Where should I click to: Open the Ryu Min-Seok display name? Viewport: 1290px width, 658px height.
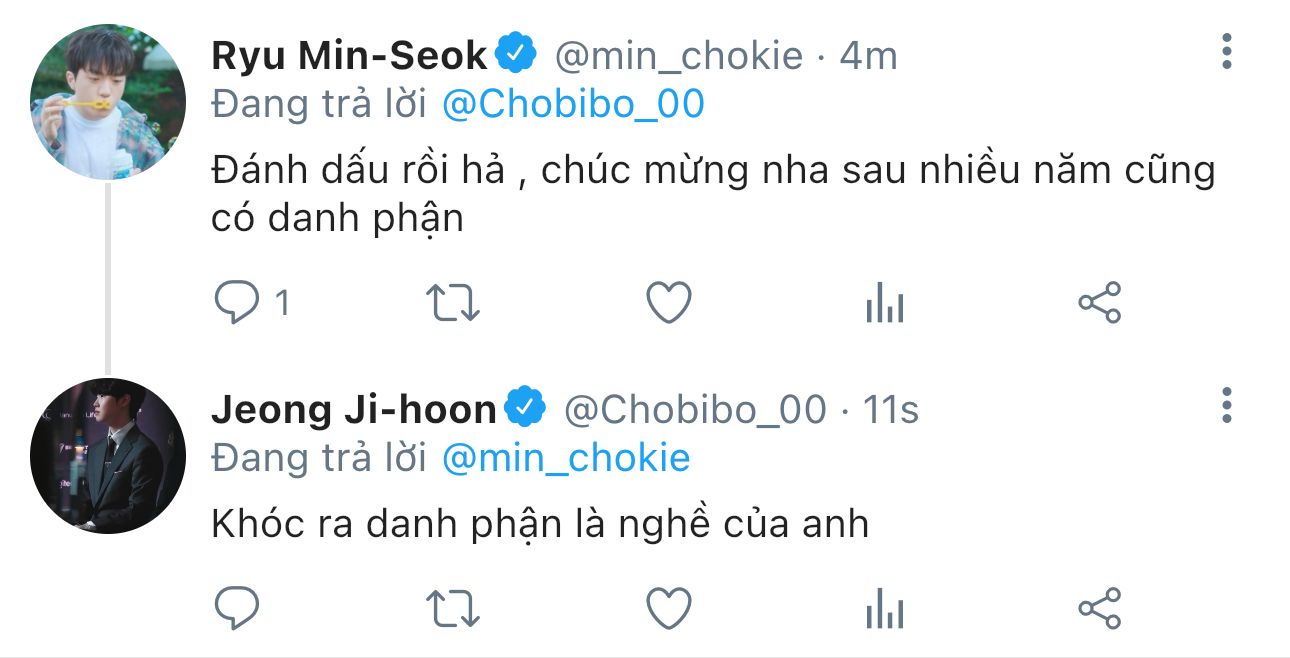(x=349, y=55)
